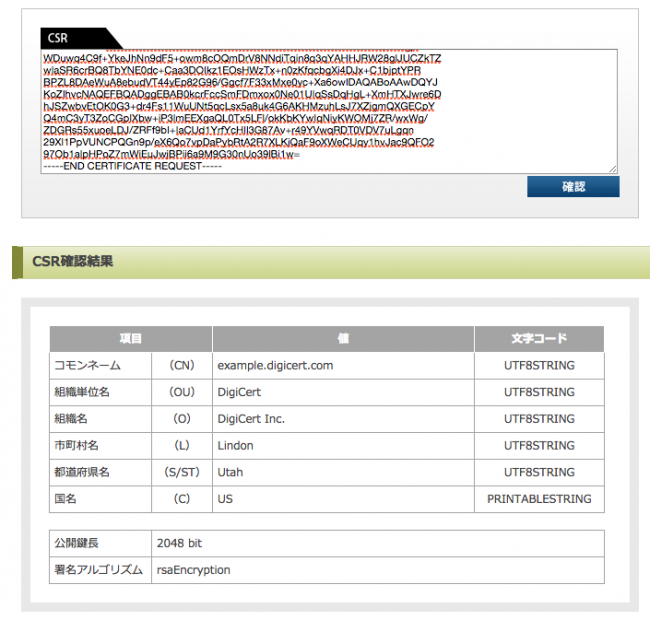Grab the CSR textarea resize handle
Viewport: 650px width, 620px height.
pos(613,169)
